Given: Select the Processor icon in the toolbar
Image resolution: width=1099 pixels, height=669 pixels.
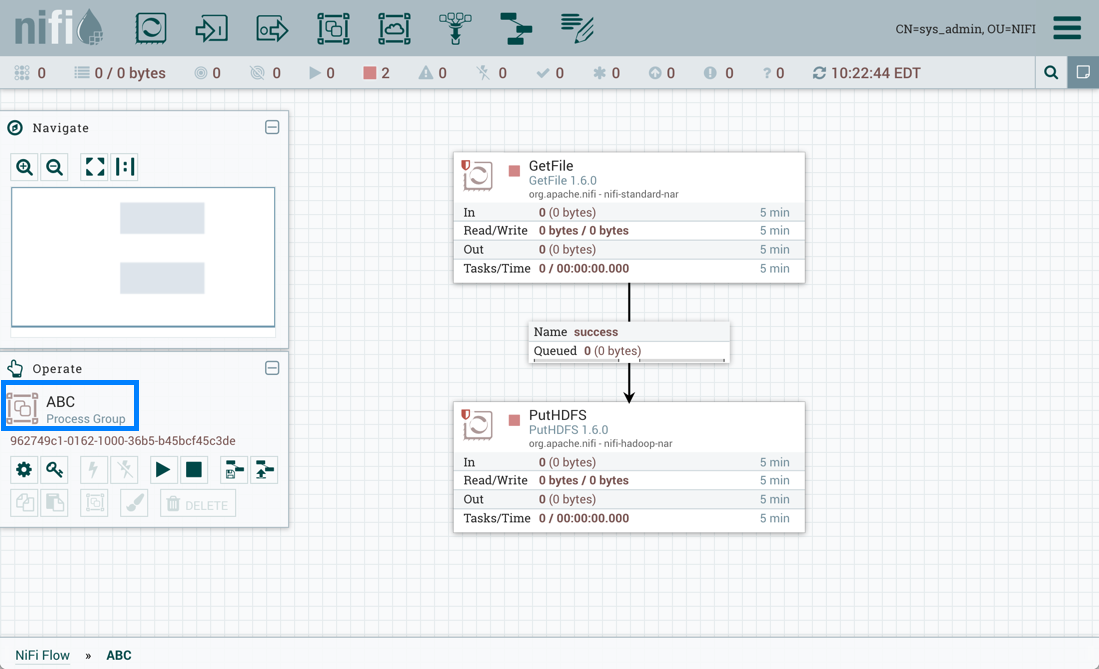Looking at the screenshot, I should point(151,28).
